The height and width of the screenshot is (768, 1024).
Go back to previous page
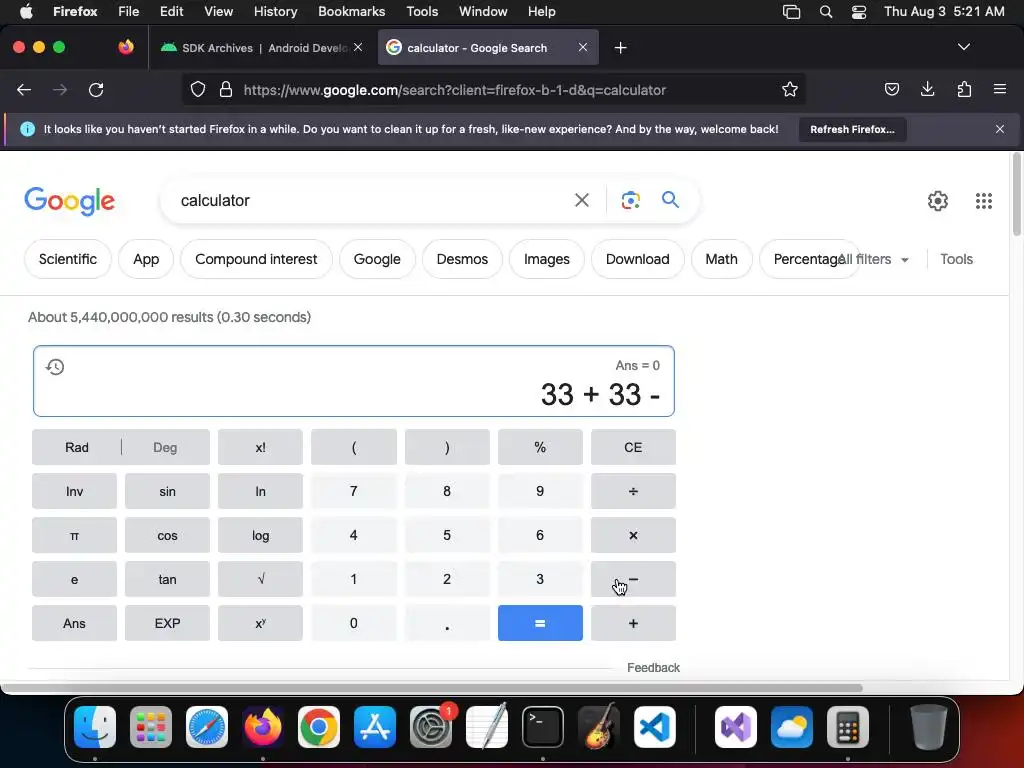(24, 89)
